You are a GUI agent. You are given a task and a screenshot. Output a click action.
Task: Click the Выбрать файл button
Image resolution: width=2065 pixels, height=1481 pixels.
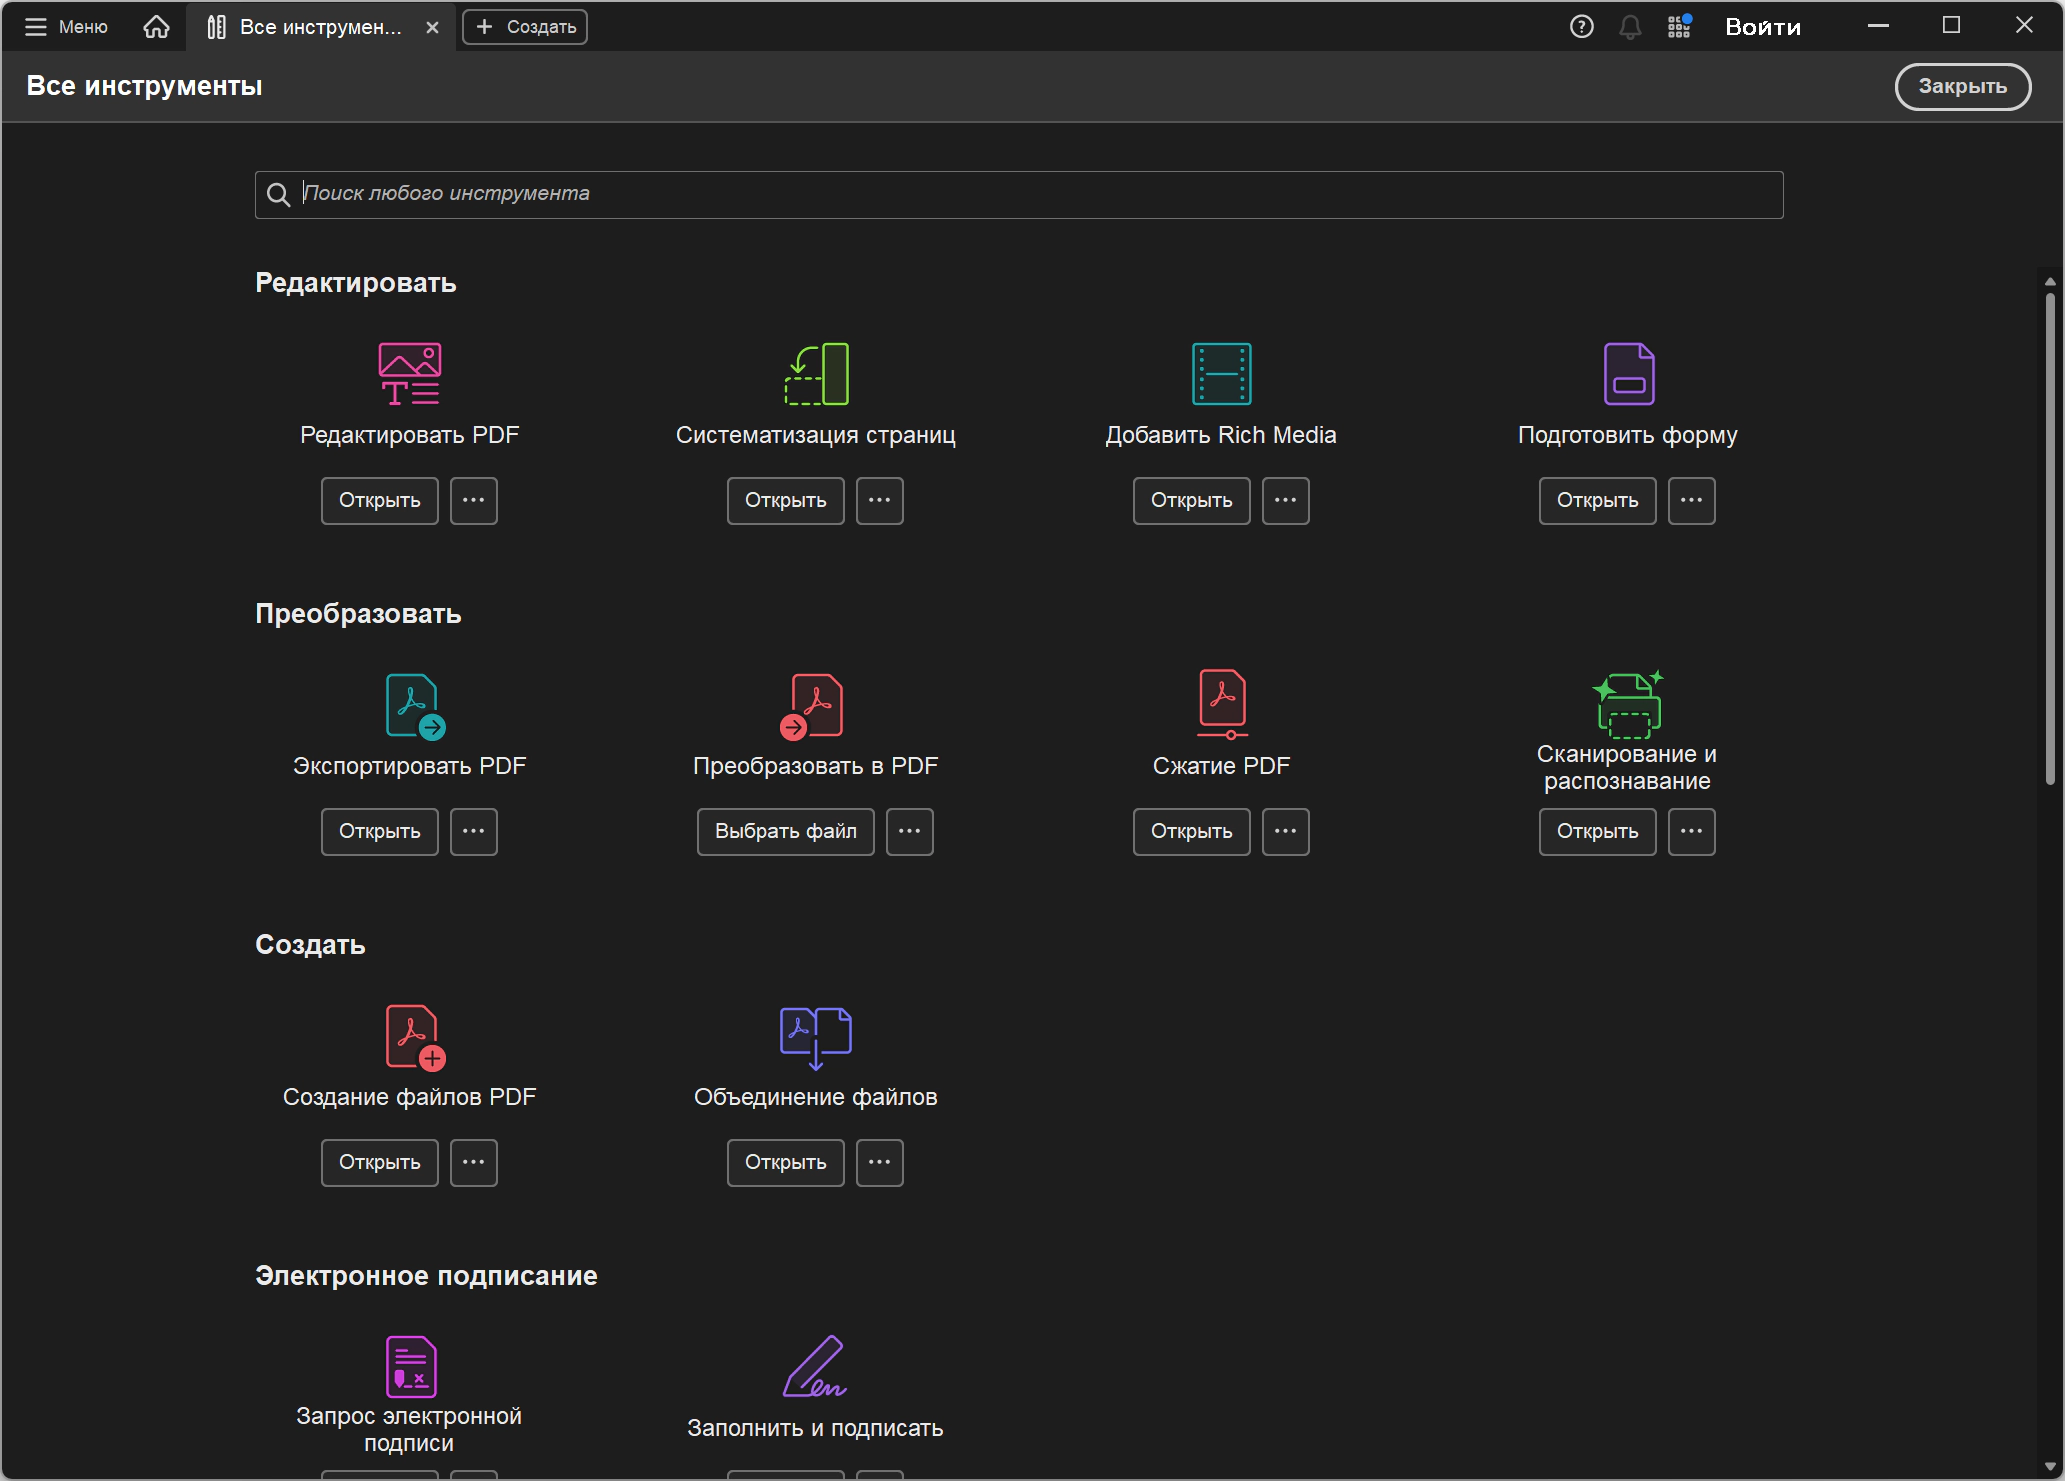(x=785, y=831)
